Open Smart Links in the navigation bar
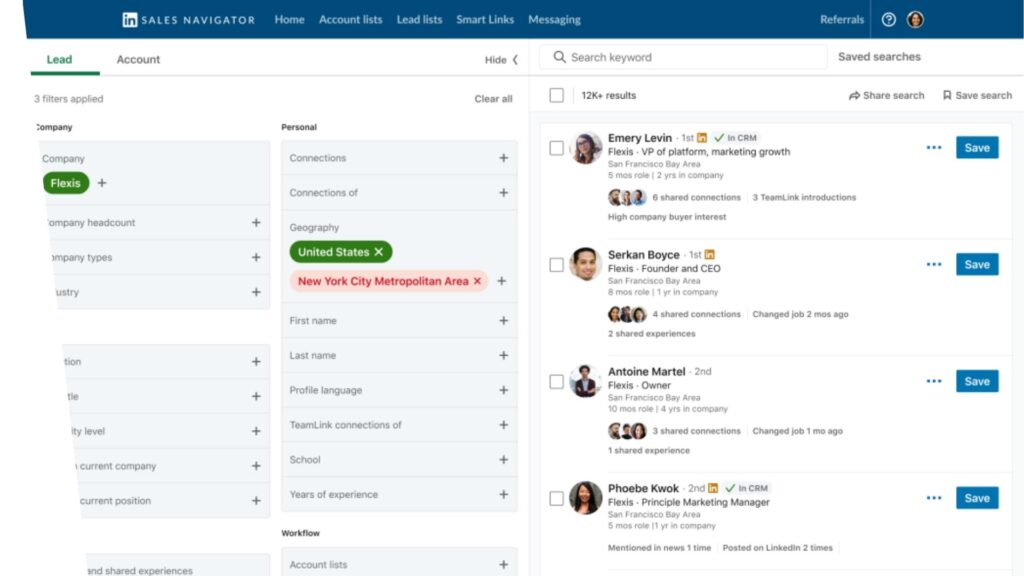 [x=485, y=20]
